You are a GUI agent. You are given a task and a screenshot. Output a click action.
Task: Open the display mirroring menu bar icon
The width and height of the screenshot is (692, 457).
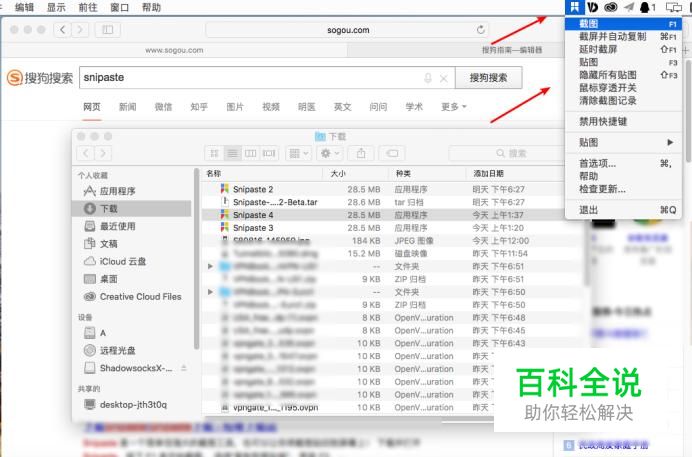click(x=673, y=7)
